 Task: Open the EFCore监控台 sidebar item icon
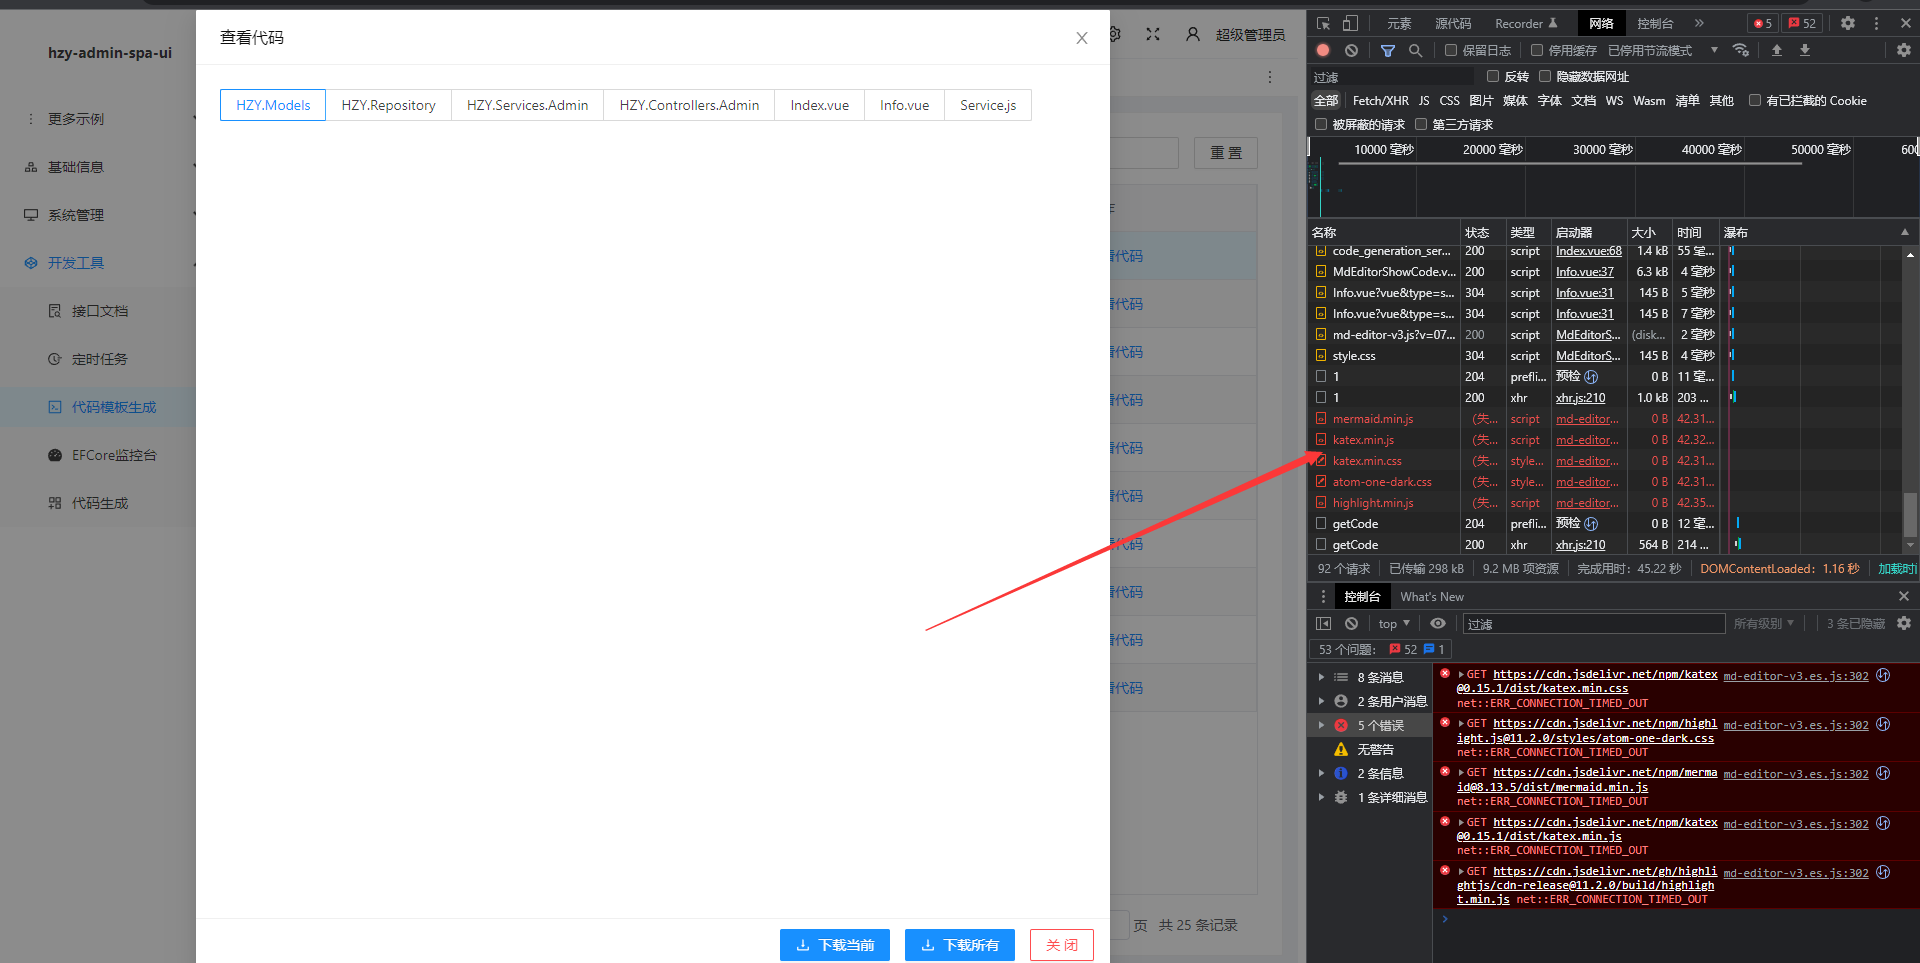point(55,455)
